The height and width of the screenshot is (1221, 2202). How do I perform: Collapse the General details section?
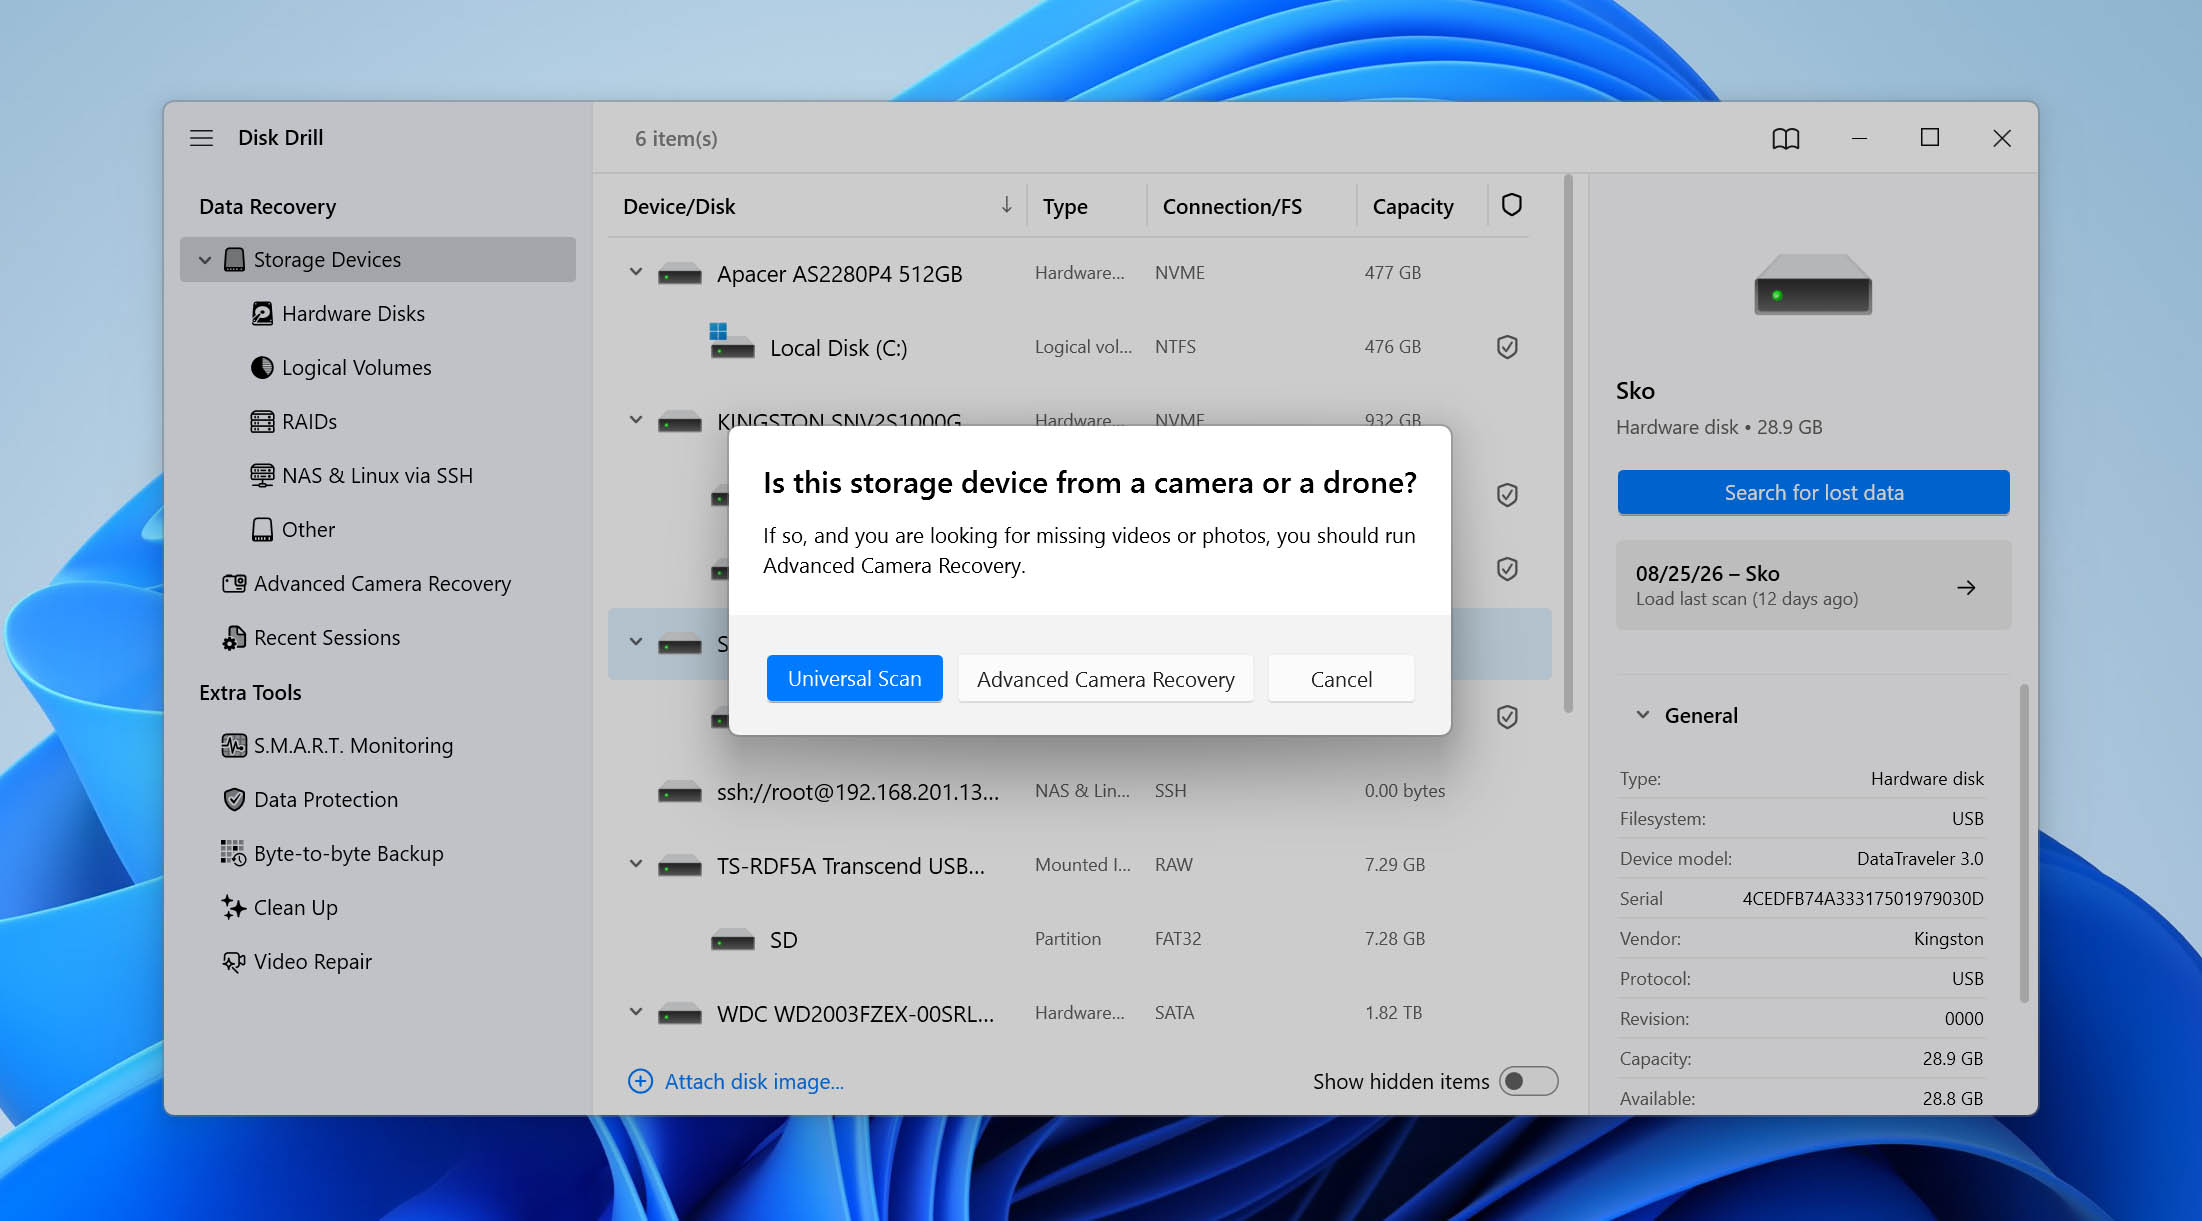pos(1642,715)
